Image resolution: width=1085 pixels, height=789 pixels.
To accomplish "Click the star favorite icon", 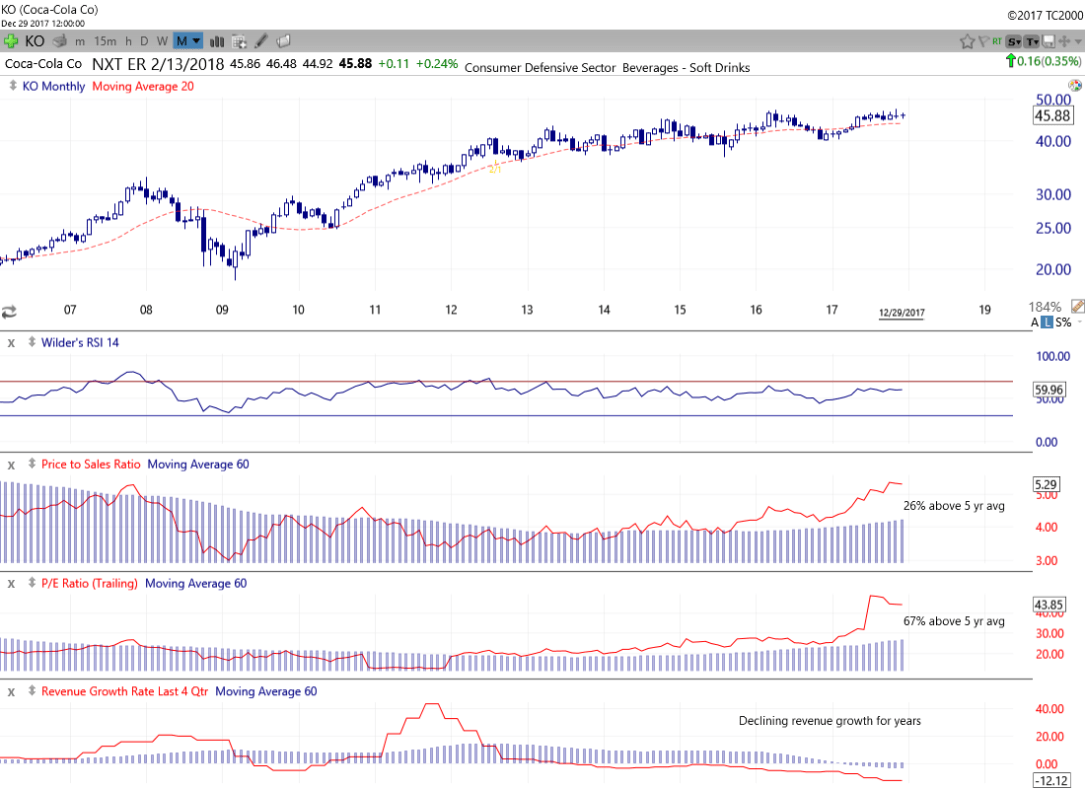I will 967,41.
